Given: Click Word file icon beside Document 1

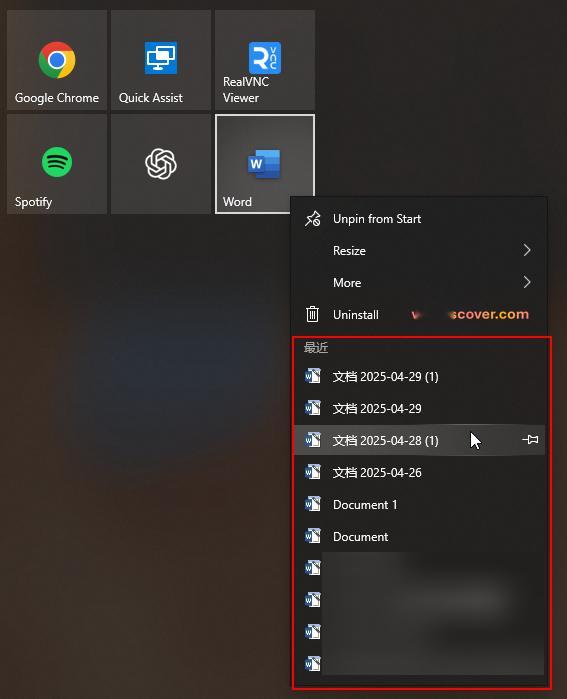Looking at the screenshot, I should (x=312, y=504).
